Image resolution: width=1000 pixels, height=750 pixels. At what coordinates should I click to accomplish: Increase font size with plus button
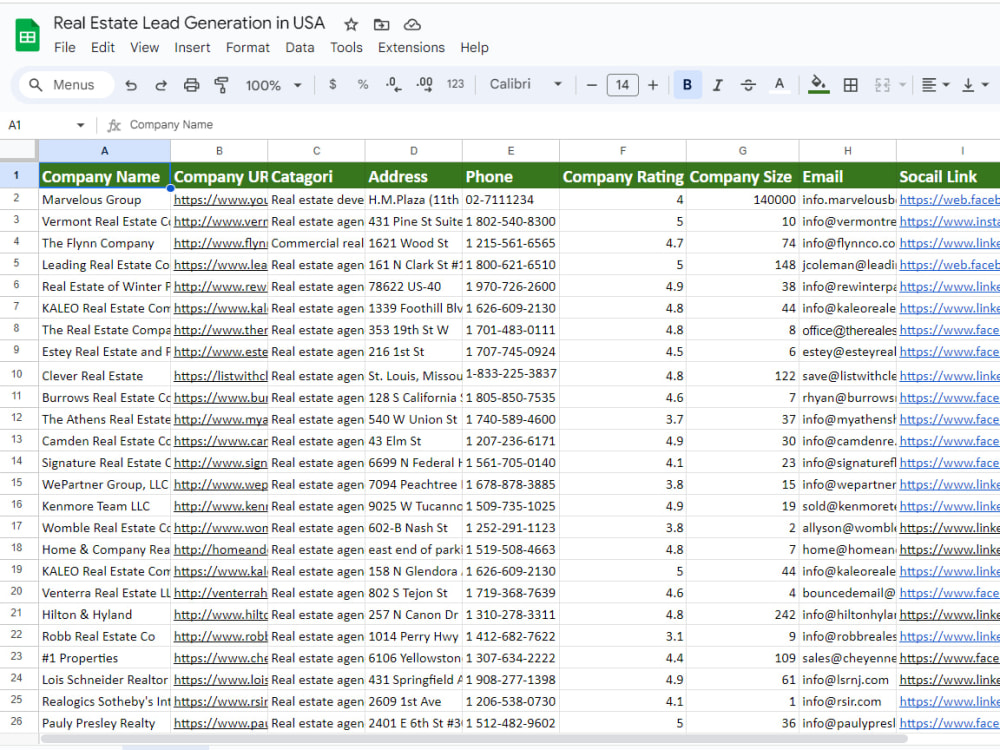[652, 85]
